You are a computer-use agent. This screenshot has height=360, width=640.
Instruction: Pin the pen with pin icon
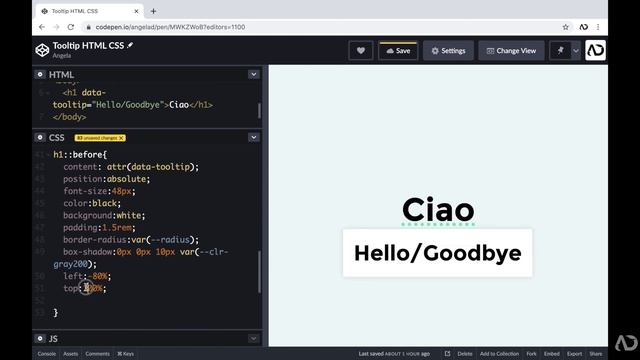pos(560,51)
